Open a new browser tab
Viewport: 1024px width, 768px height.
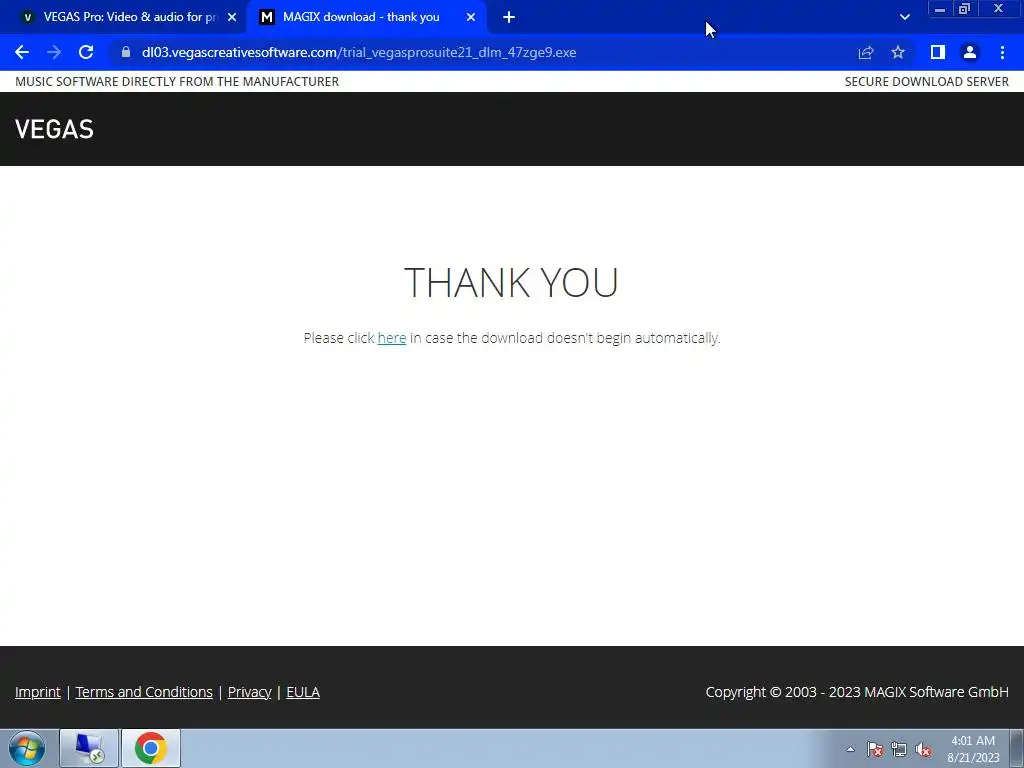click(509, 18)
